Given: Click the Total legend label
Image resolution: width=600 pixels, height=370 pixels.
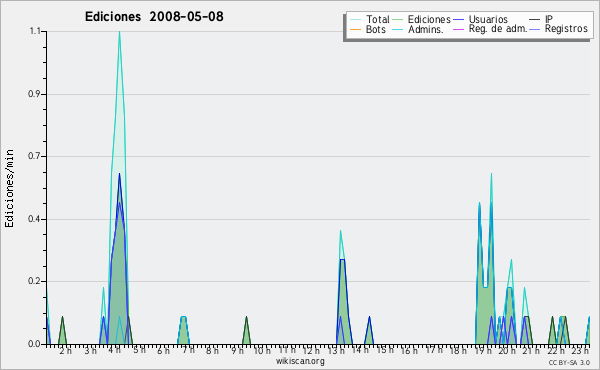Looking at the screenshot, I should [377, 19].
